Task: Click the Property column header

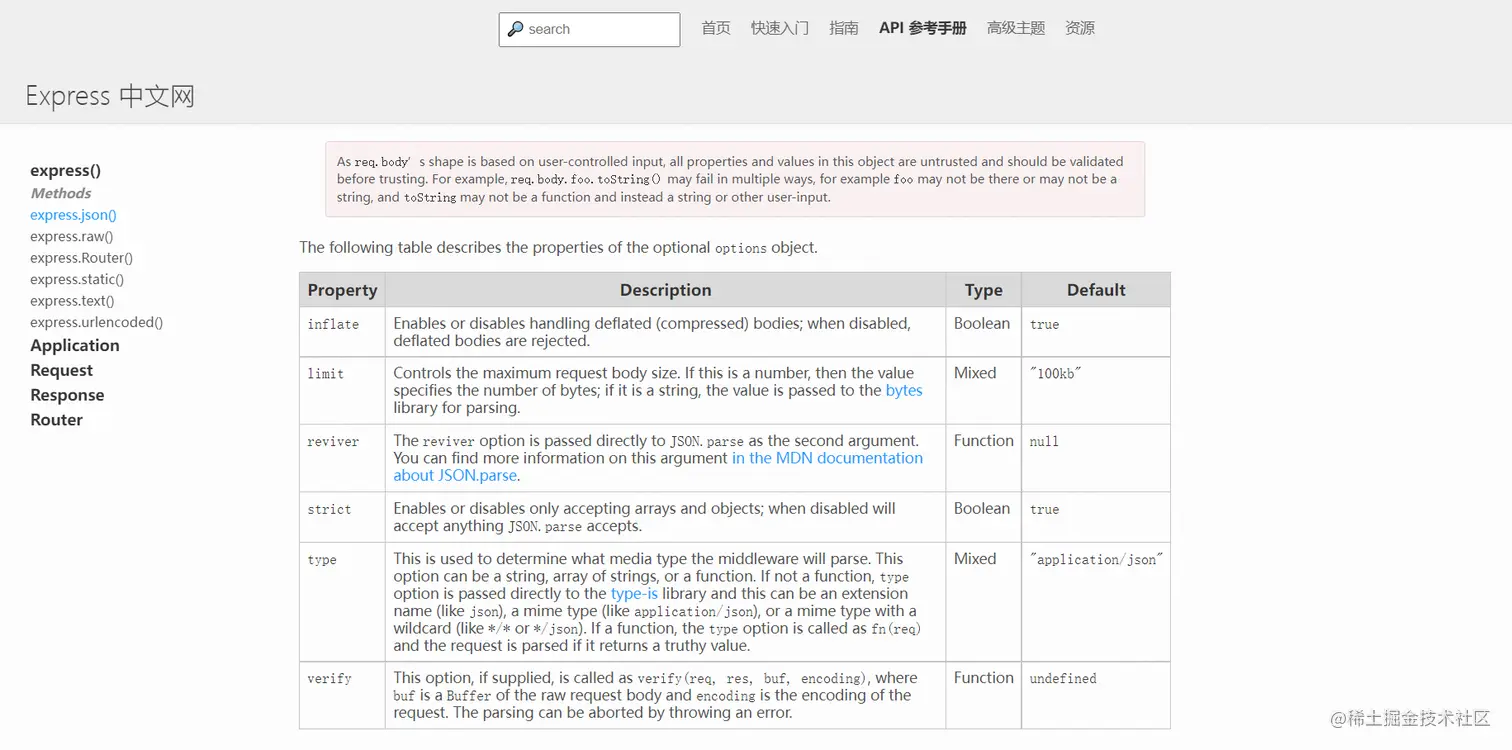Action: click(x=342, y=290)
